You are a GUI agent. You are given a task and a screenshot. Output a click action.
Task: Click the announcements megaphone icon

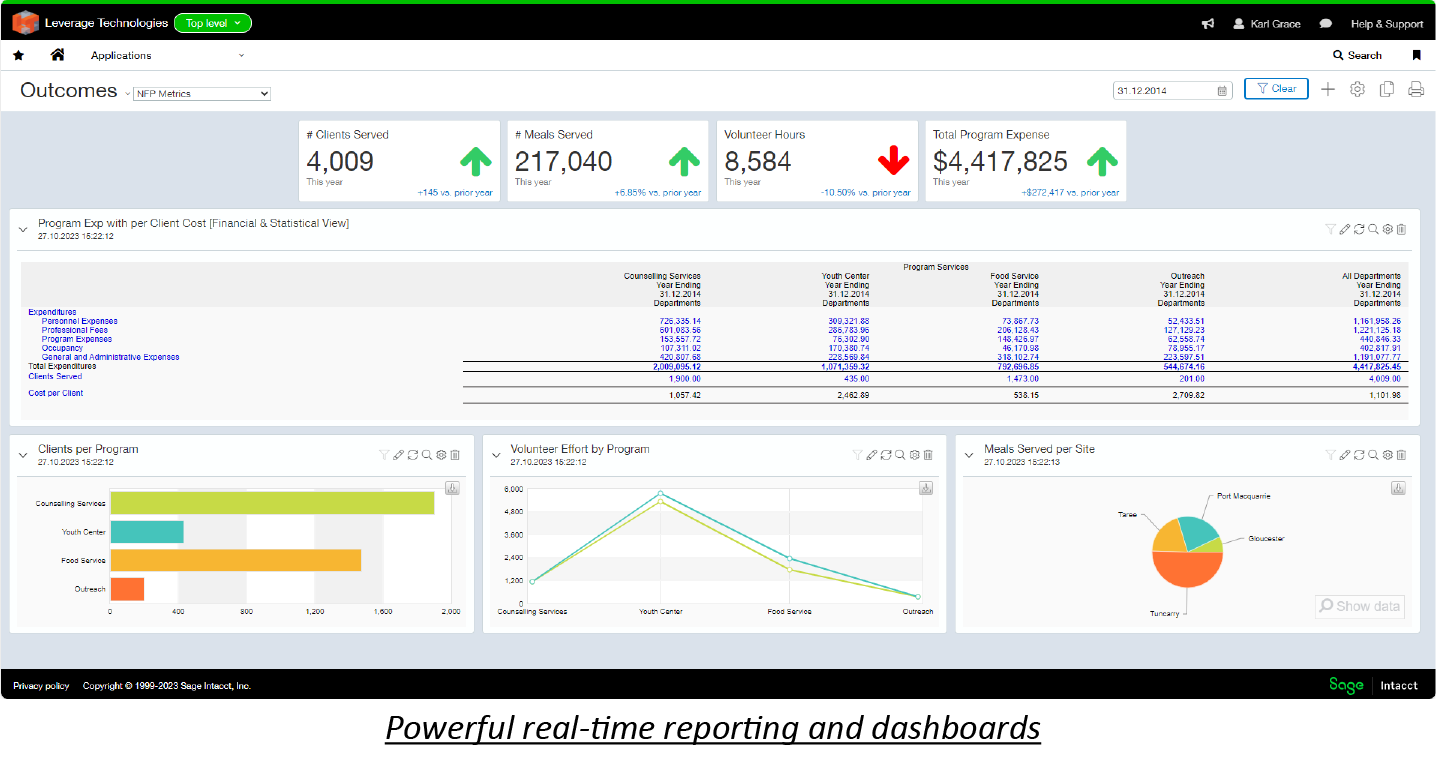coord(1208,24)
